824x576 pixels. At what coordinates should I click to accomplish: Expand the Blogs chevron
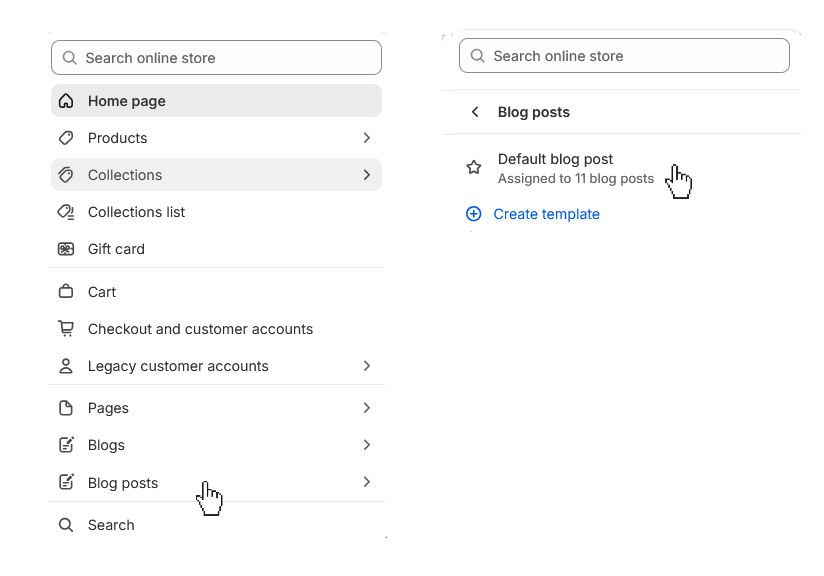click(367, 445)
